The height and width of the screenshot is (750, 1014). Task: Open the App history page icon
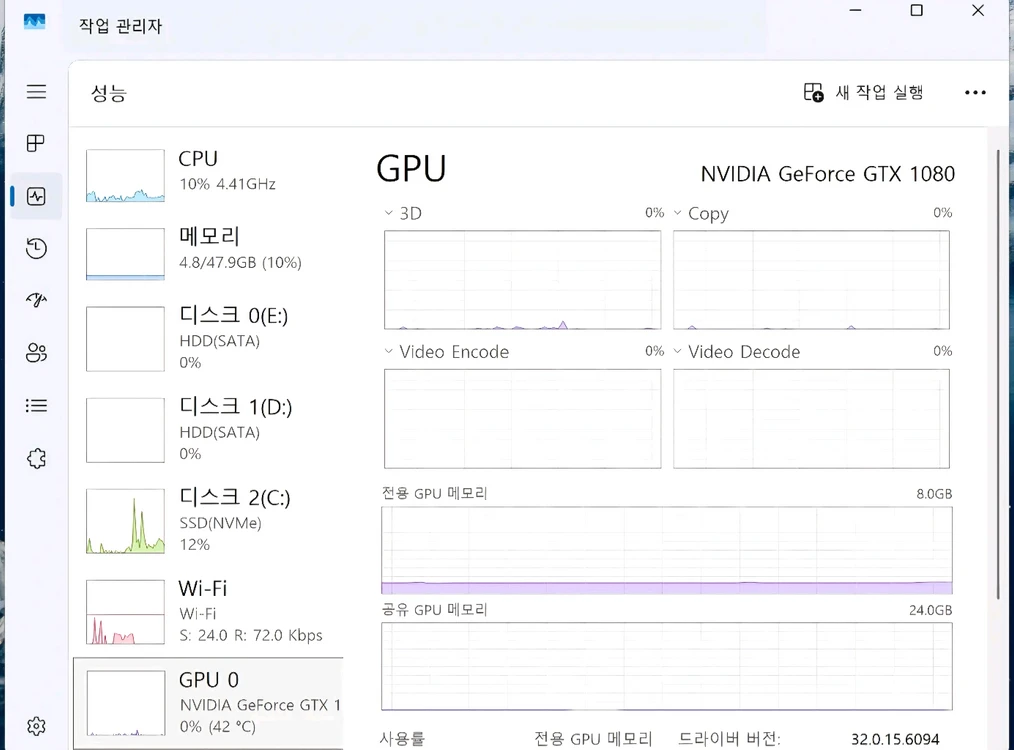click(36, 248)
